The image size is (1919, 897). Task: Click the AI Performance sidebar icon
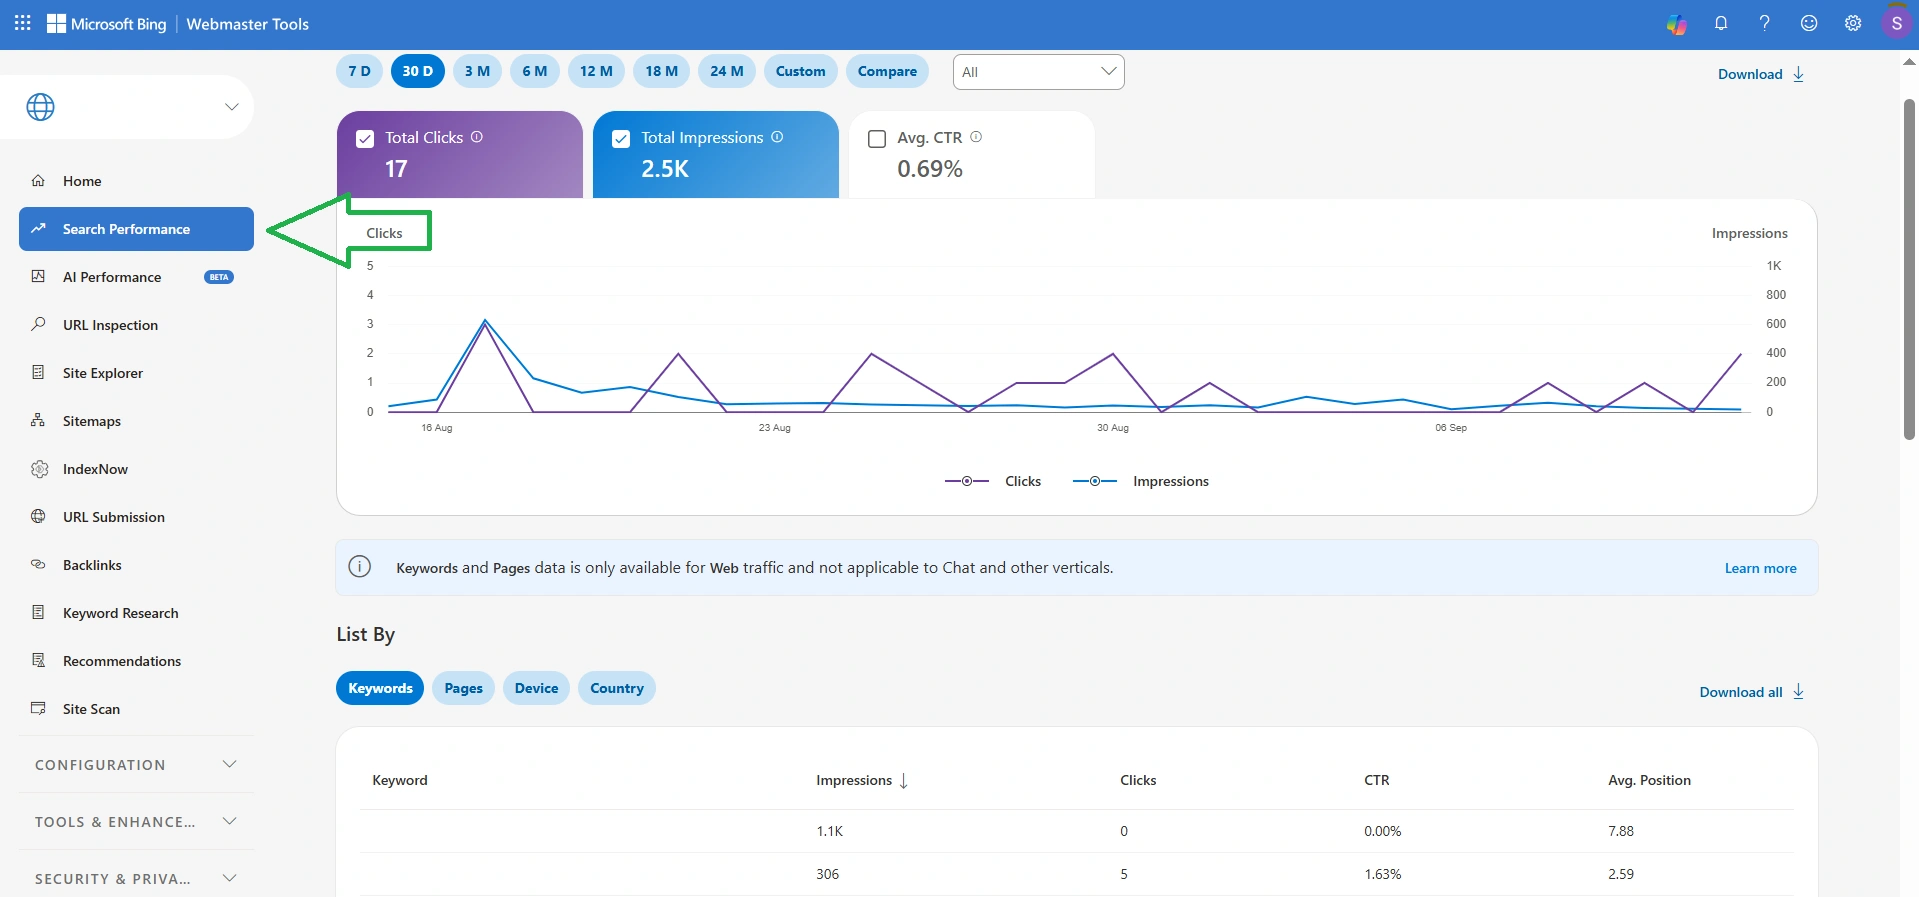click(x=38, y=277)
